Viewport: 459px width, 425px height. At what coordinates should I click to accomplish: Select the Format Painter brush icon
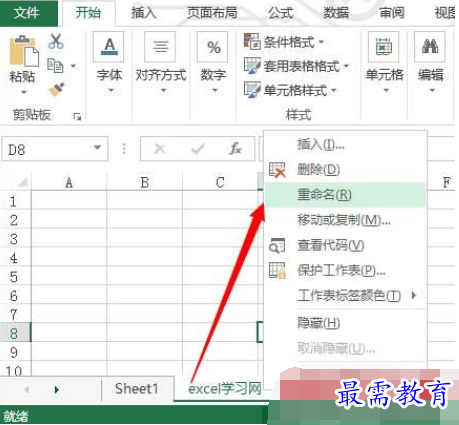(56, 89)
